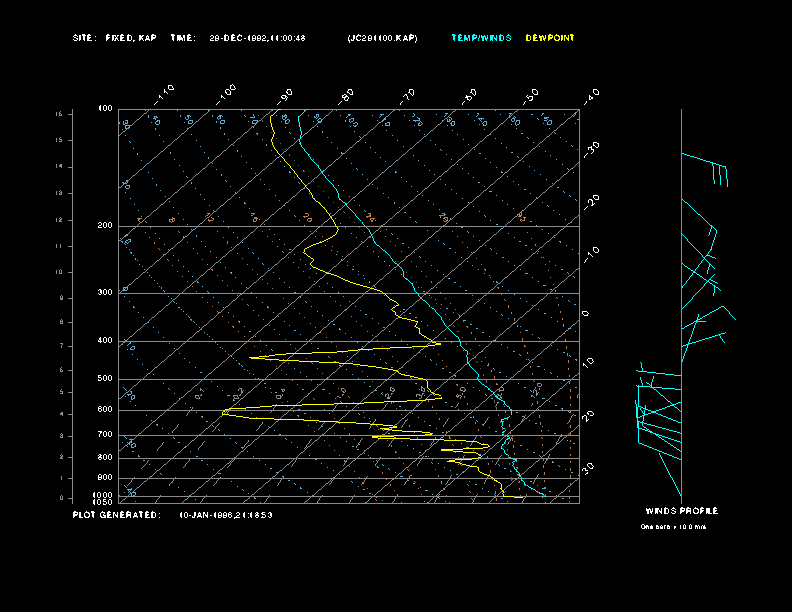Click the '600' pressure level label
Viewport: 792px width, 612px height.
click(x=105, y=410)
